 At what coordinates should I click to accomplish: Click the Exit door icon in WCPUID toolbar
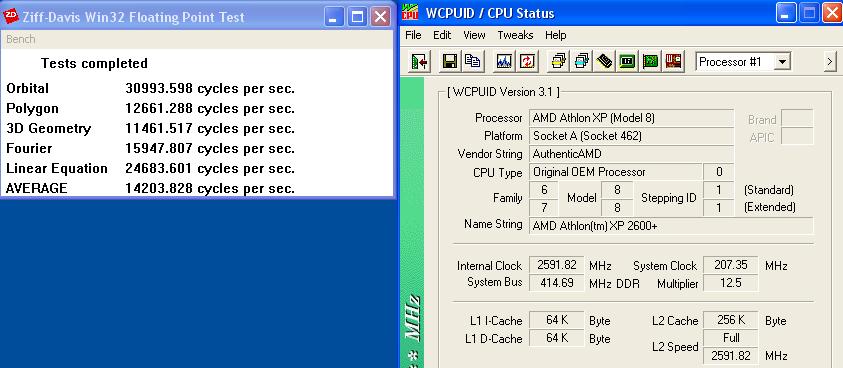pos(419,62)
